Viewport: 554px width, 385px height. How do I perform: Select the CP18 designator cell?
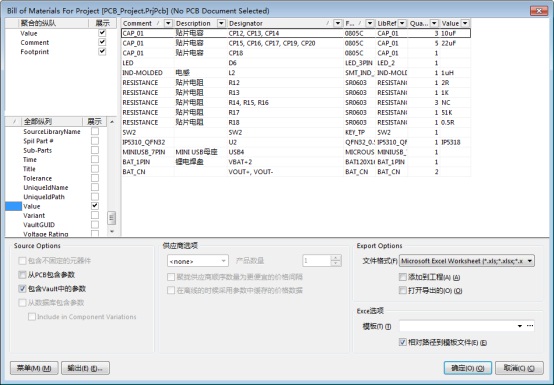pyautogui.click(x=285, y=53)
